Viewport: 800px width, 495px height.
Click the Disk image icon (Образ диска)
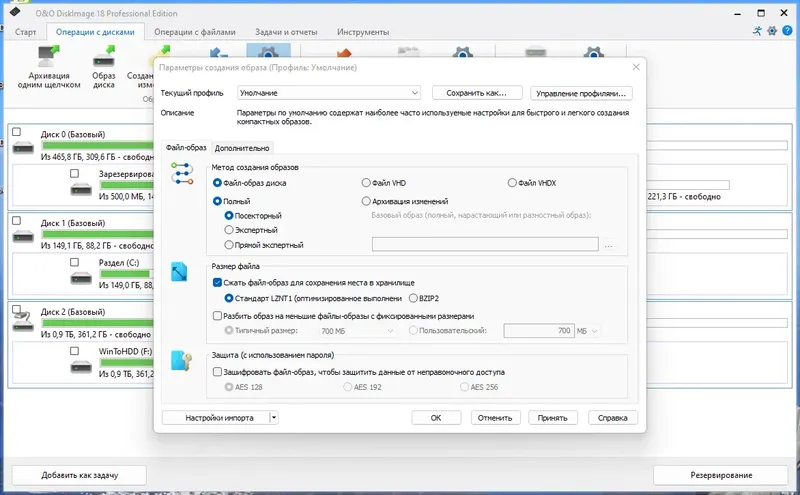pyautogui.click(x=104, y=56)
